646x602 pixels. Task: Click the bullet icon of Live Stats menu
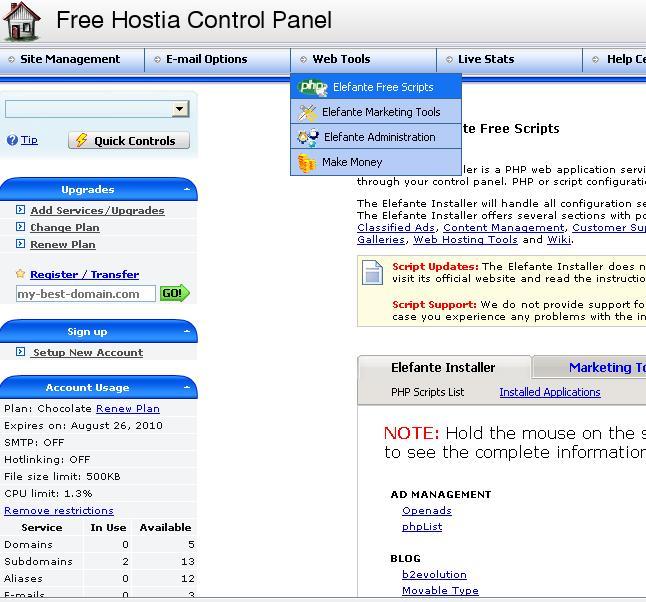click(449, 59)
